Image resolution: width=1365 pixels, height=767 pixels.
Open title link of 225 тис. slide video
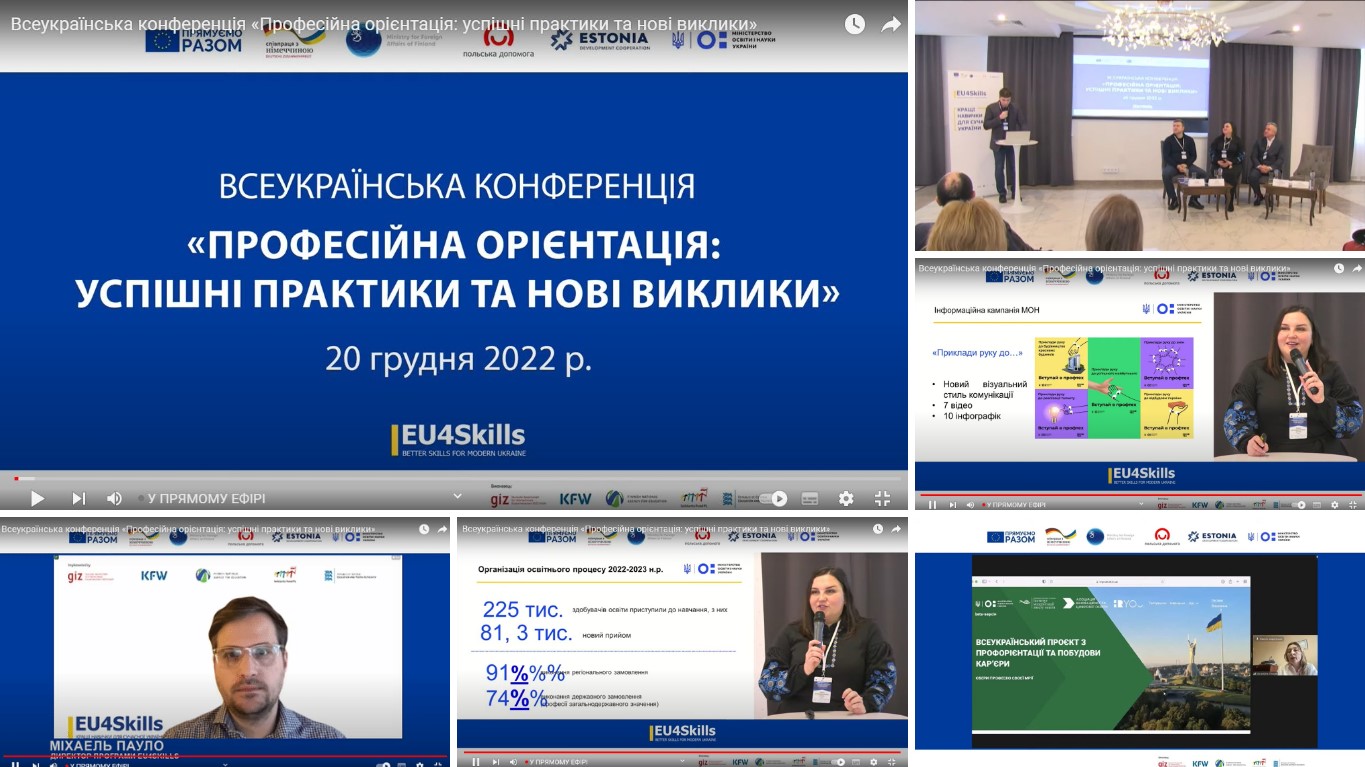646,528
